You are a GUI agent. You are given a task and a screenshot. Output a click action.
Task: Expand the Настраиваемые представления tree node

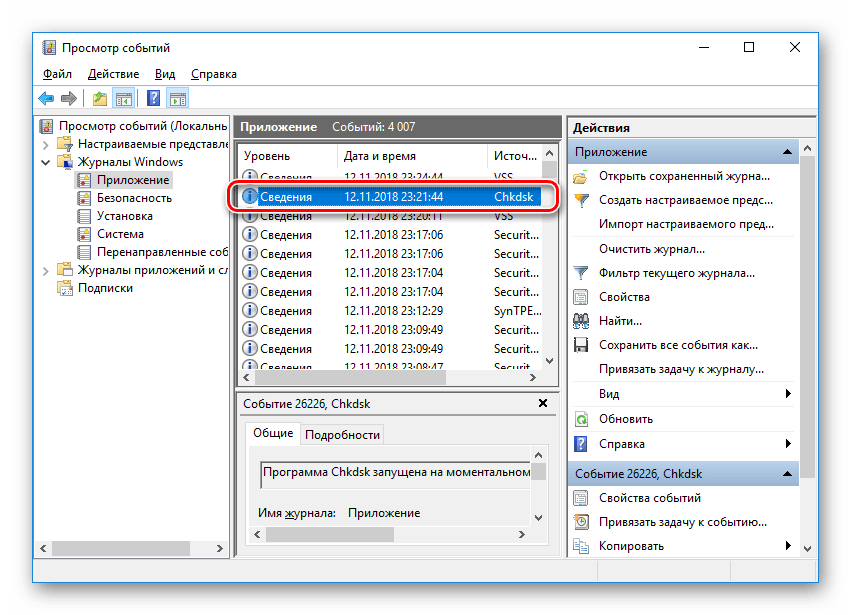click(45, 144)
